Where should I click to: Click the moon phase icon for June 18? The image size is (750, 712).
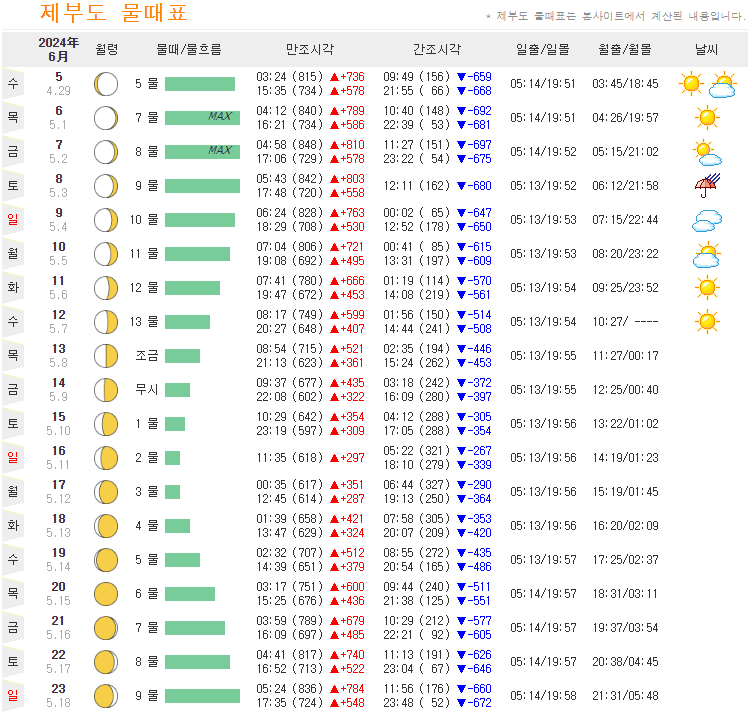click(x=106, y=526)
